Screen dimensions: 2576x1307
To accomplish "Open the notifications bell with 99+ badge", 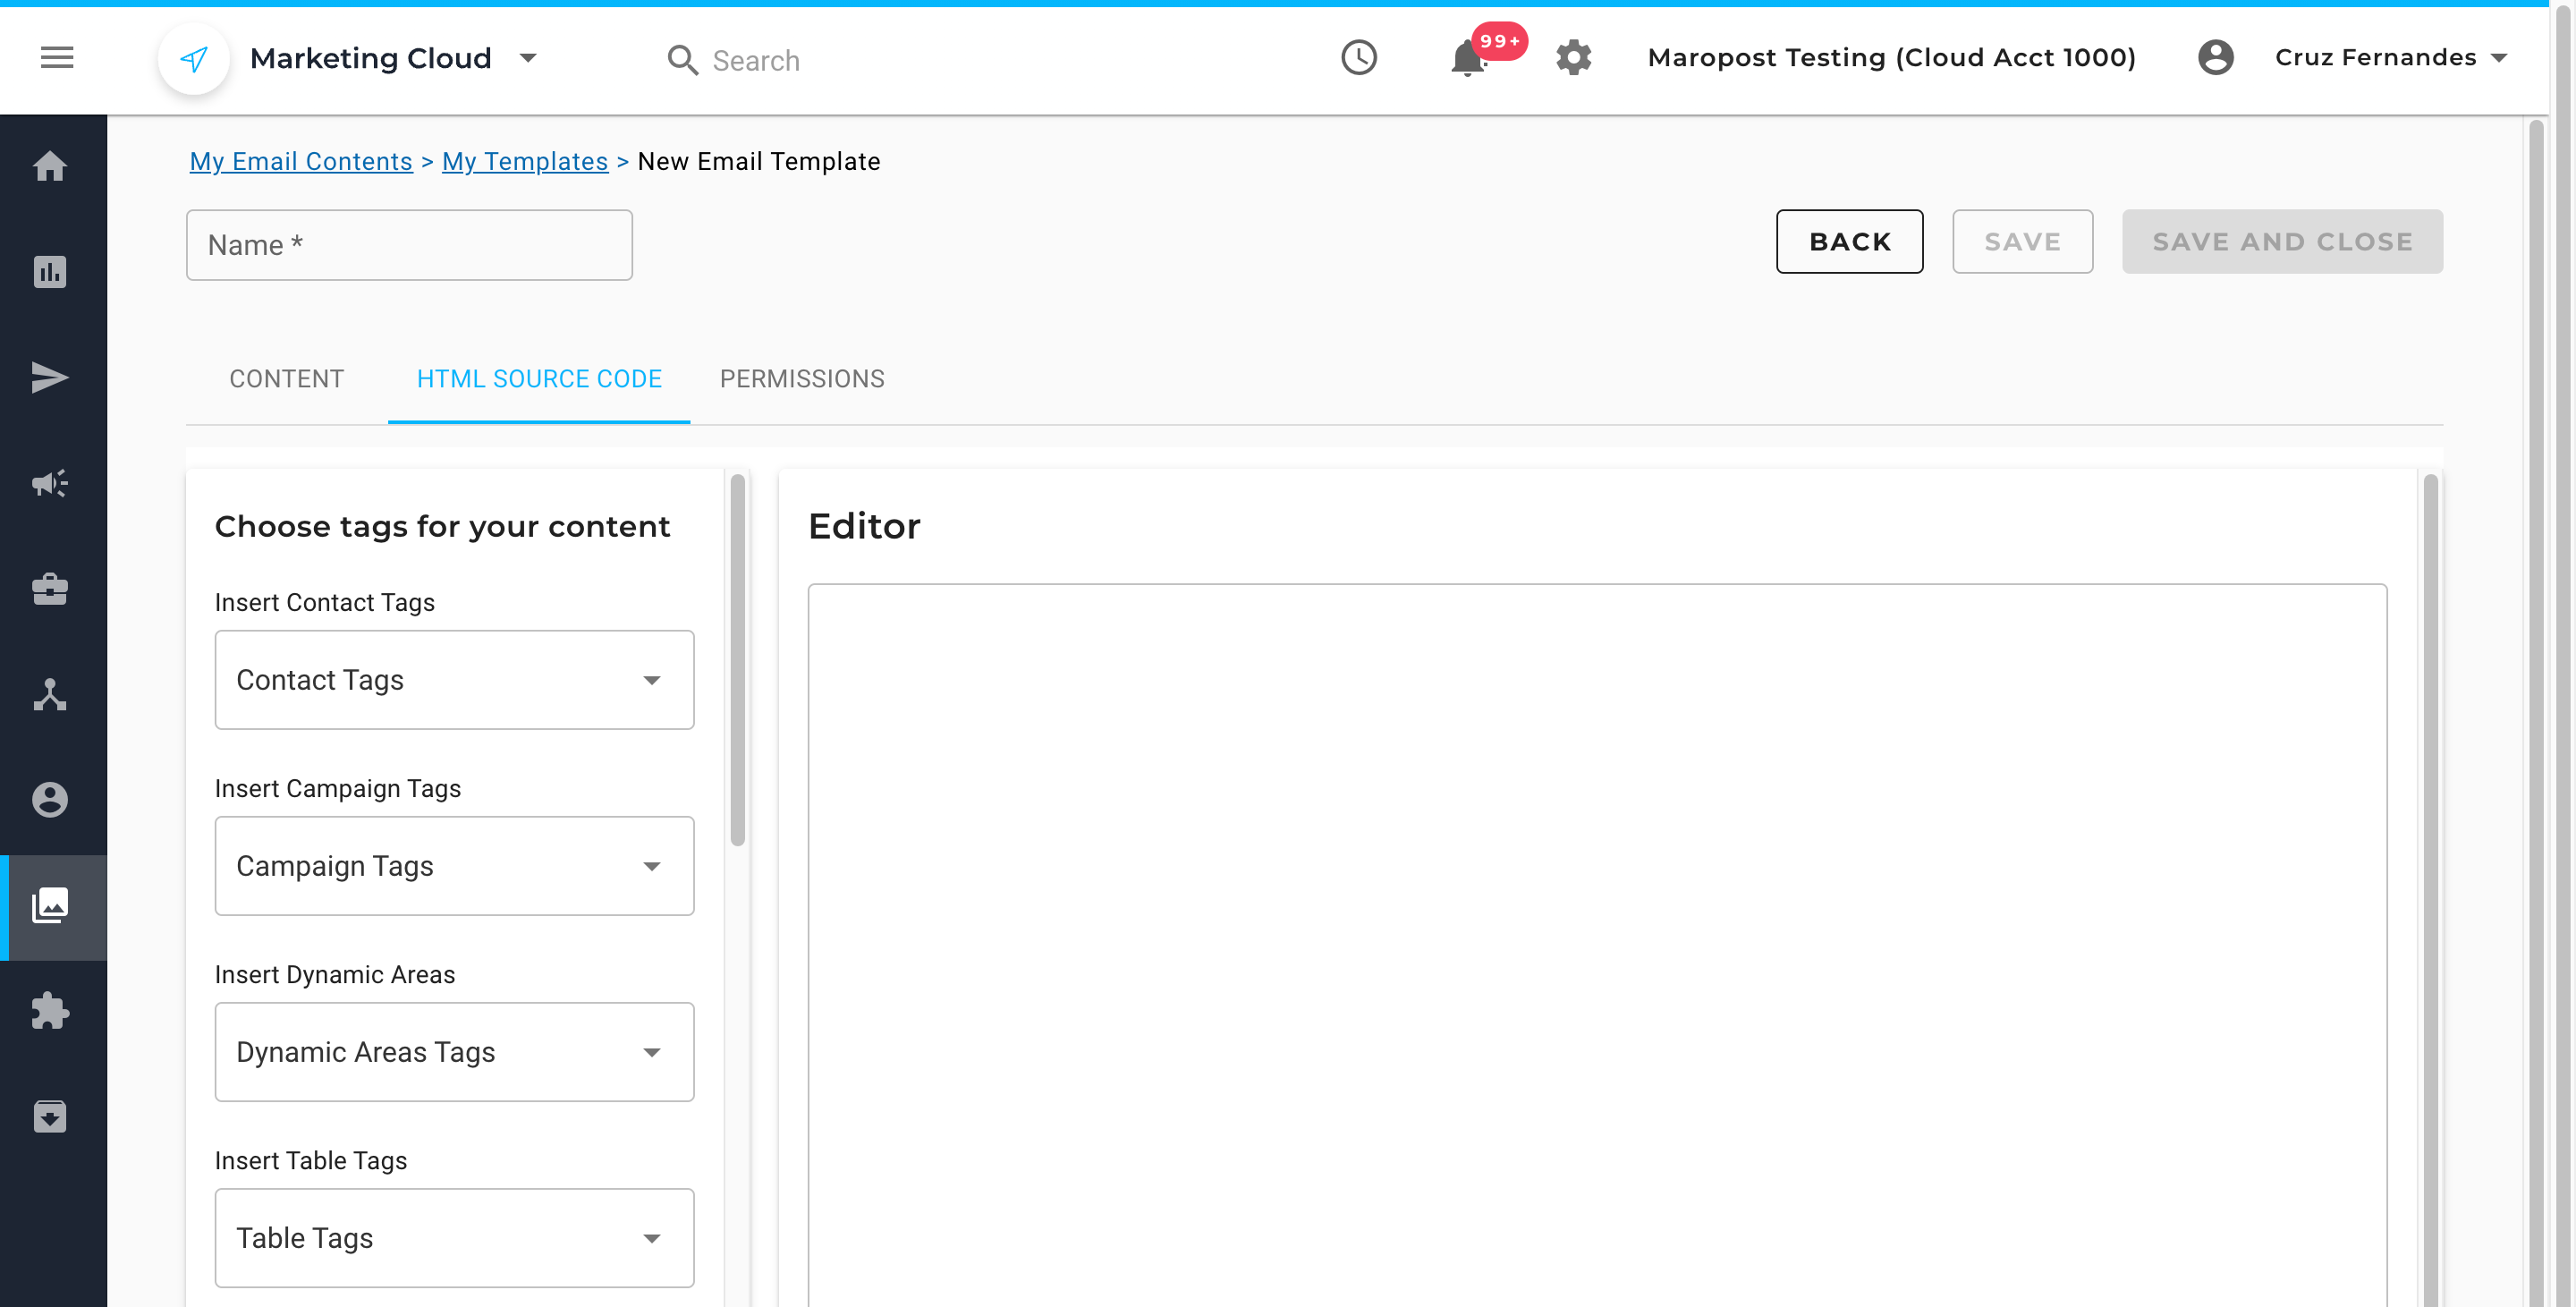I will tap(1468, 58).
